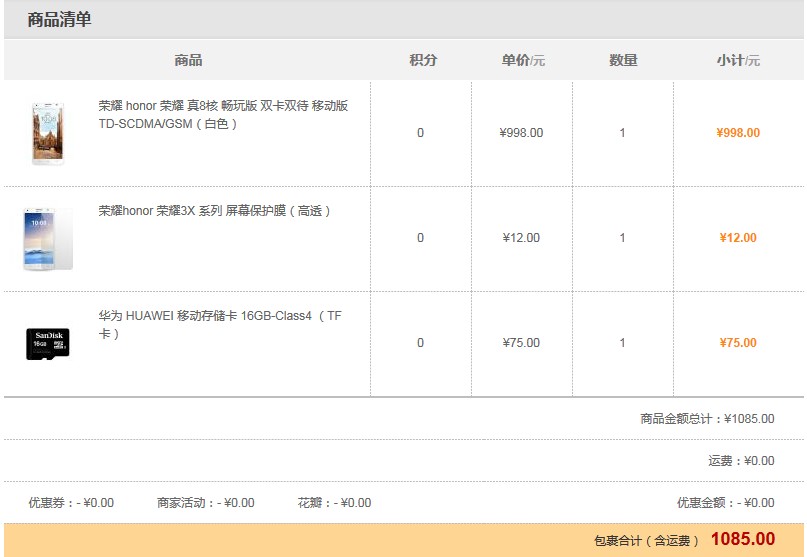Open the 华为 HUAWEI 移动存储卡 16GB product link

coord(220,325)
